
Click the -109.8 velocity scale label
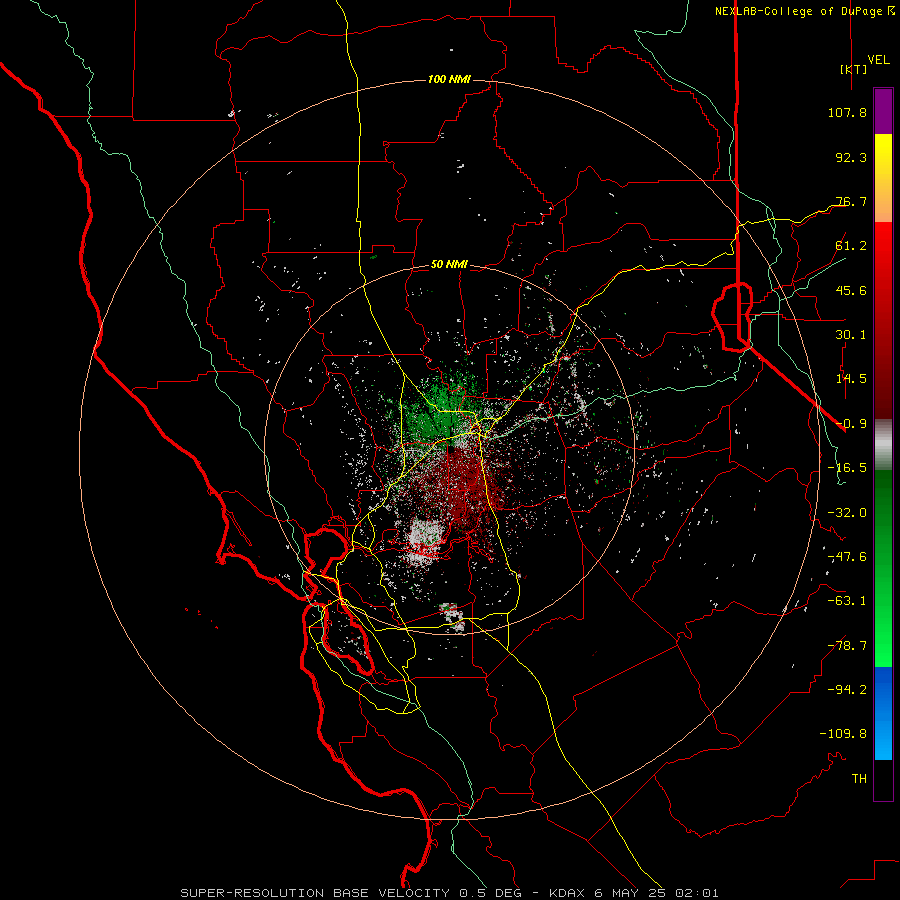843,734
